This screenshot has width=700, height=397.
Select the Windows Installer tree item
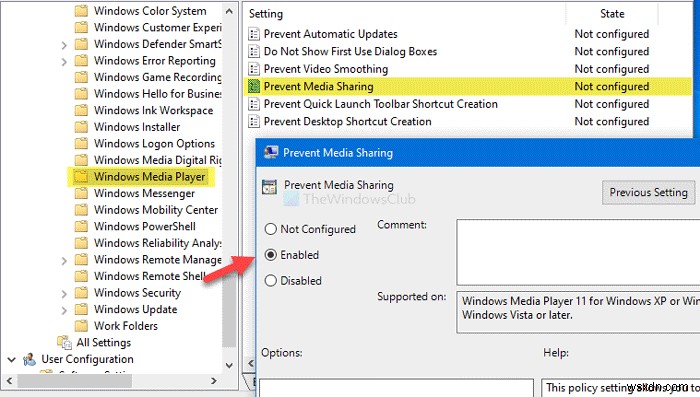[x=137, y=127]
